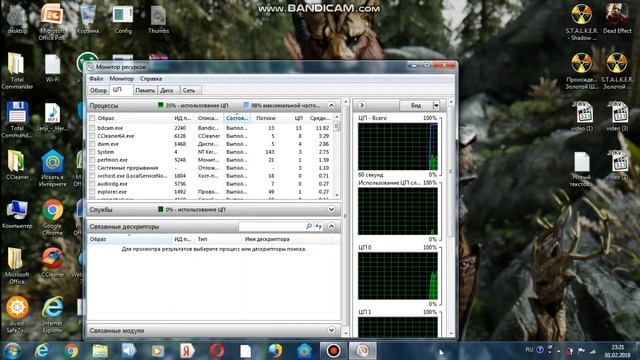The height and width of the screenshot is (360, 640).
Task: Open Opera browser from the taskbar
Action: [x=217, y=351]
